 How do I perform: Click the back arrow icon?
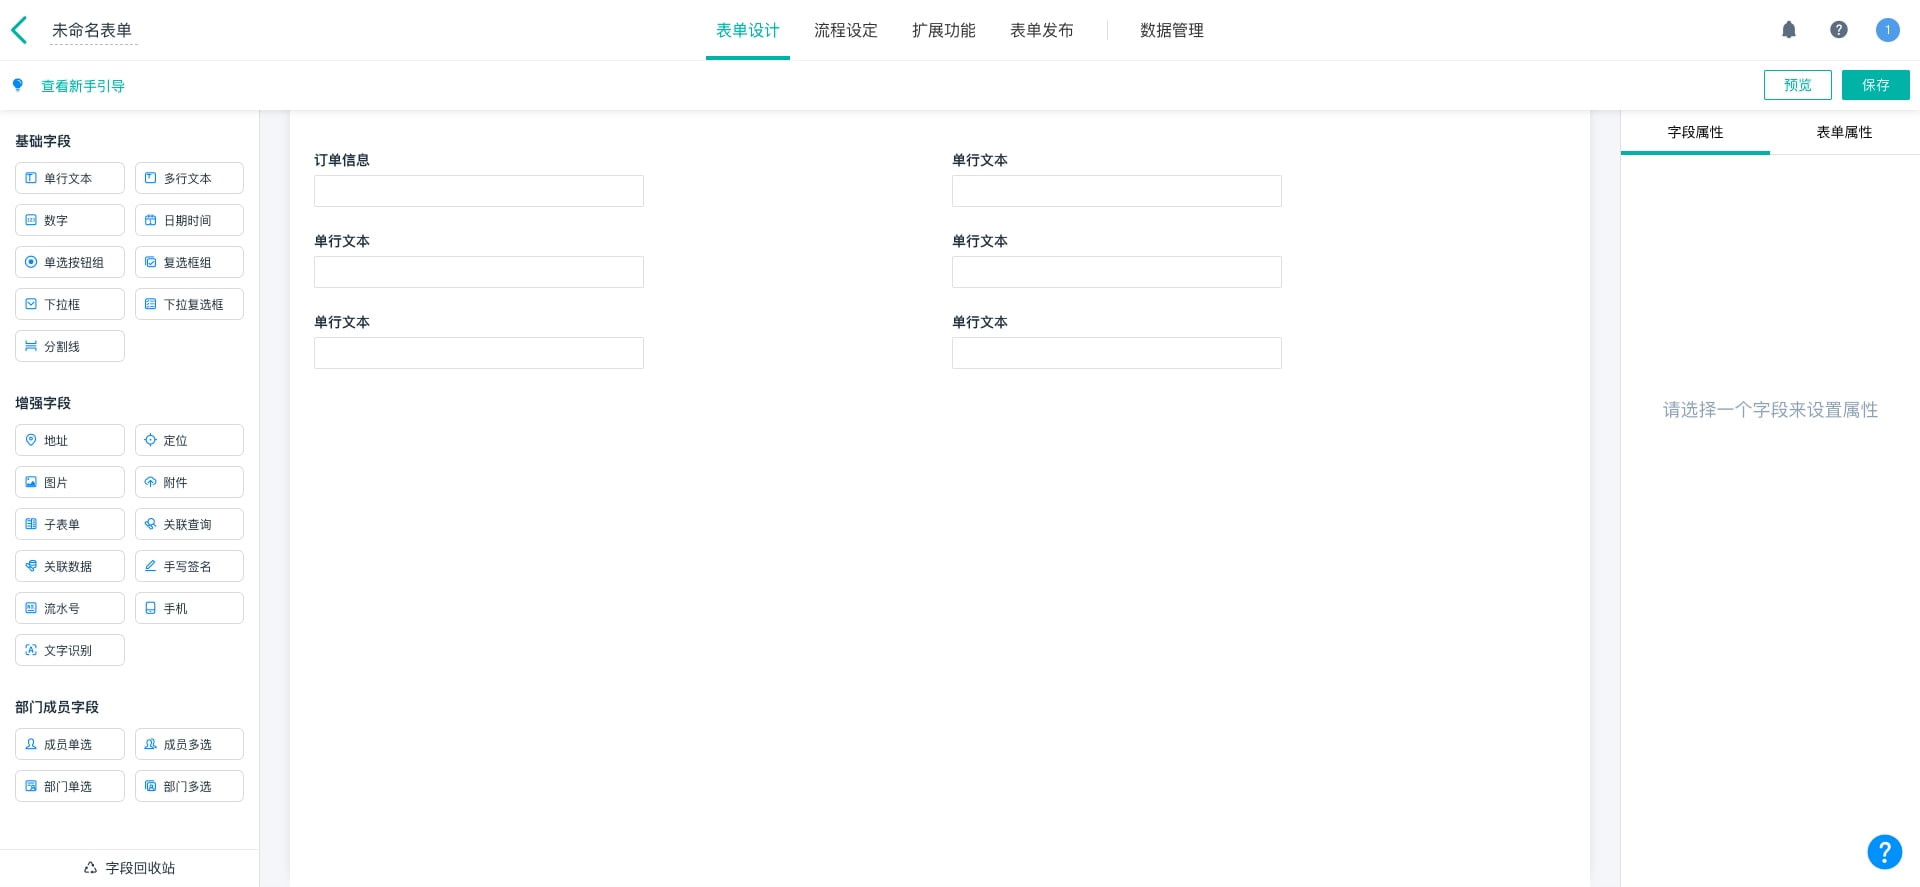[19, 30]
